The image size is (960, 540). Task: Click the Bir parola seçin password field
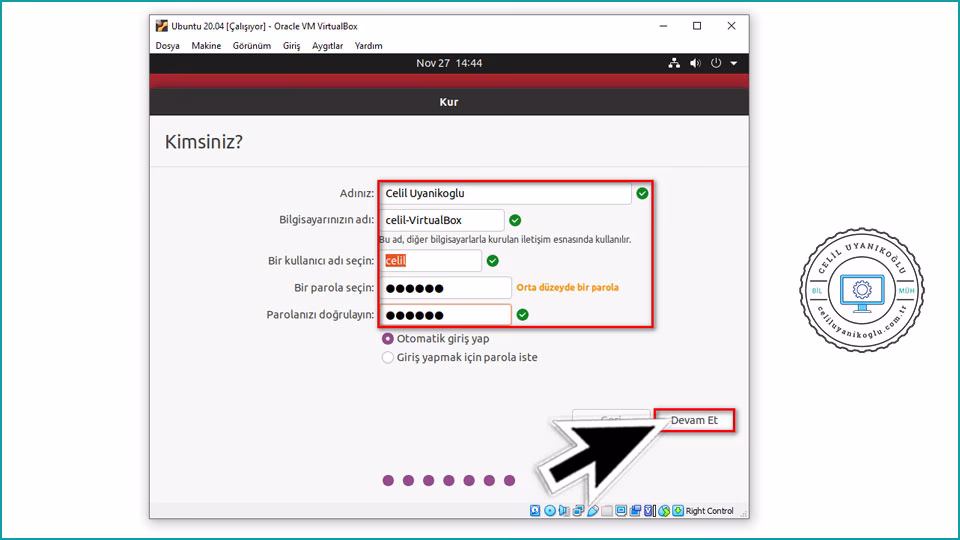446,288
